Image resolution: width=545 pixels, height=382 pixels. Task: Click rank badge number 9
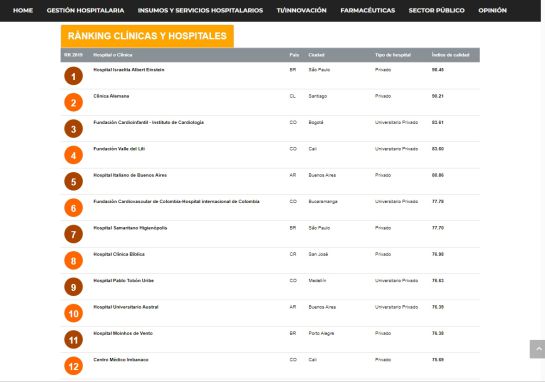[73, 287]
